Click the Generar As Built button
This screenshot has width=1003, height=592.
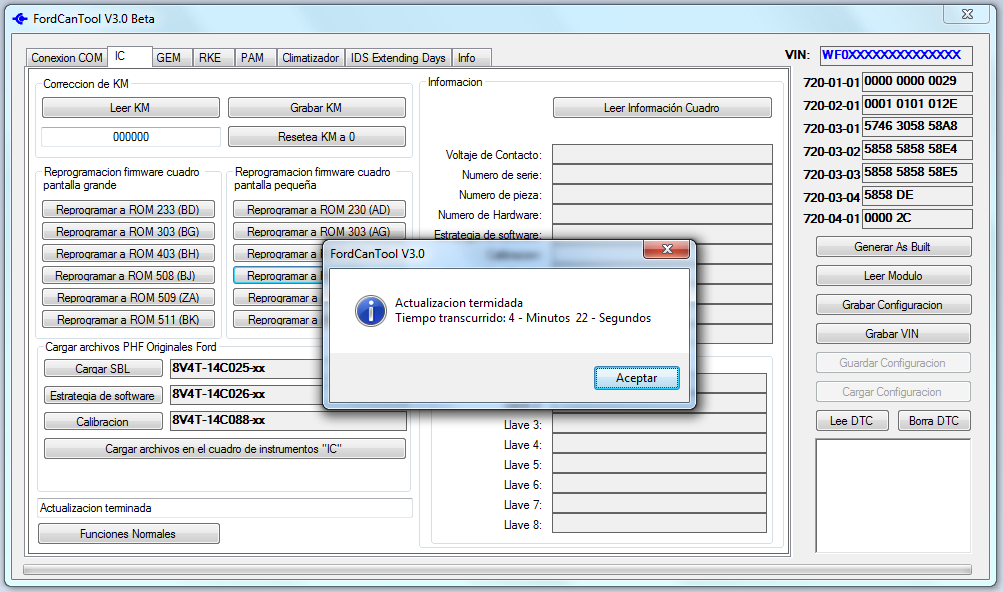[893, 247]
